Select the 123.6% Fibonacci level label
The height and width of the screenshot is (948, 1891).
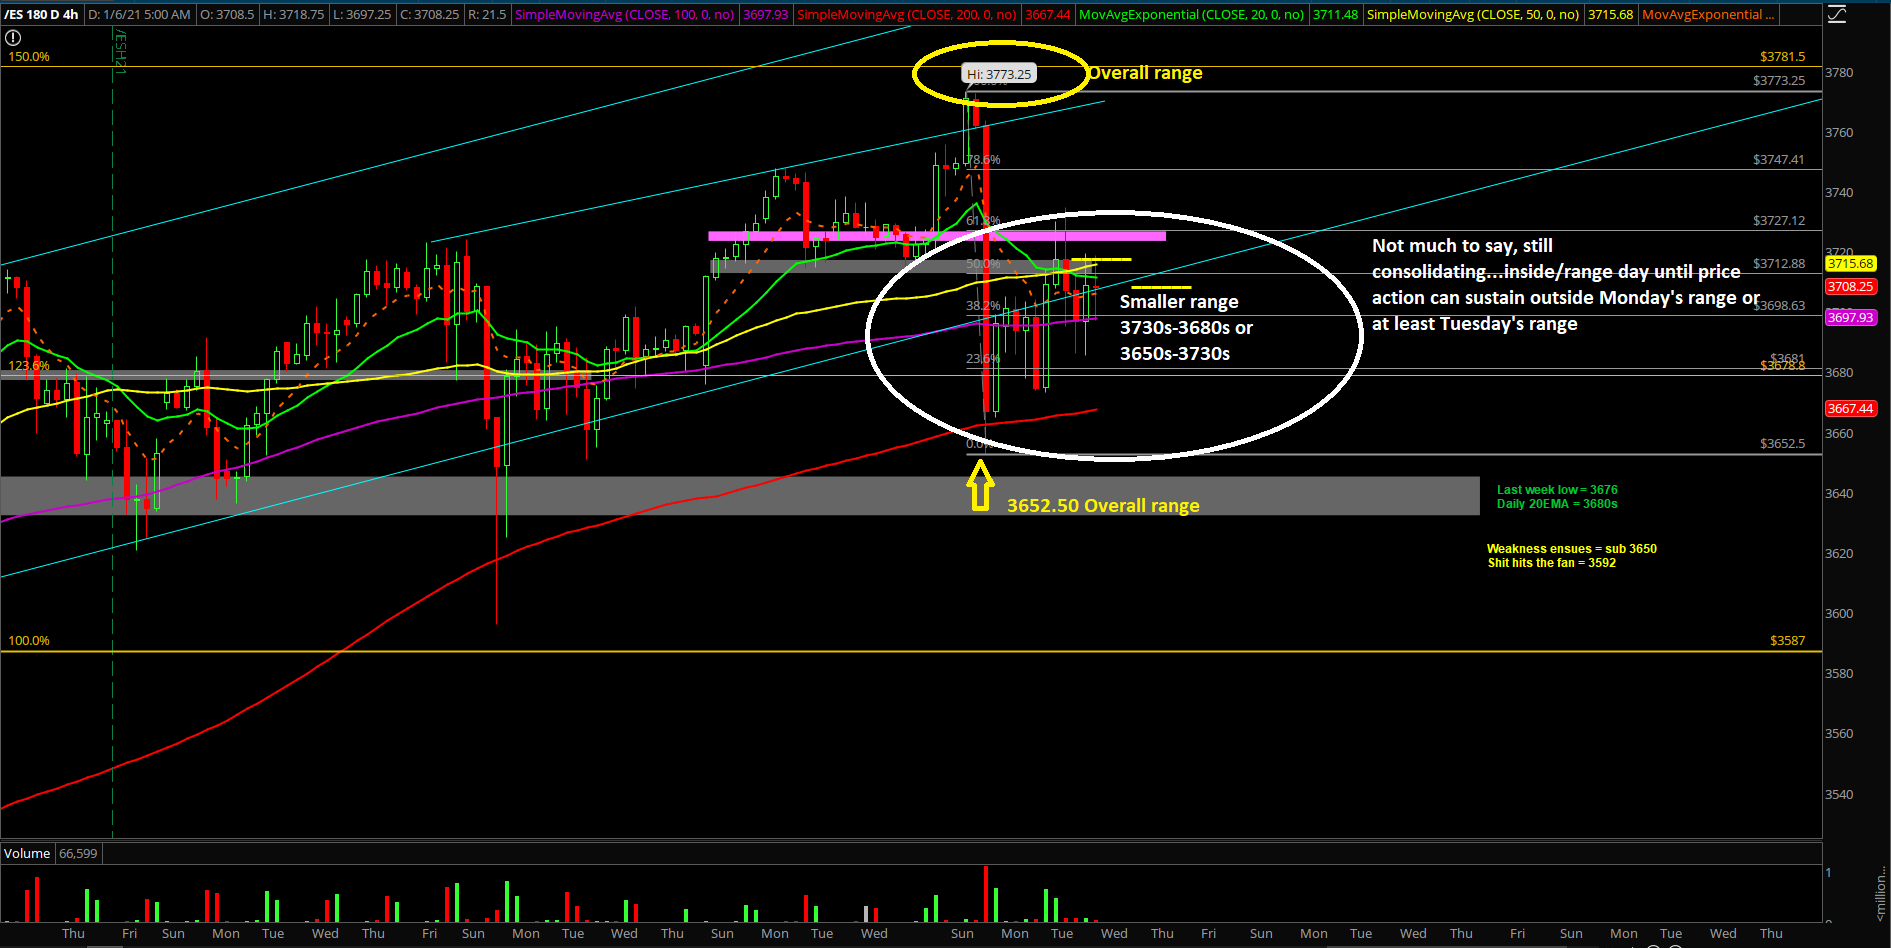[x=29, y=366]
